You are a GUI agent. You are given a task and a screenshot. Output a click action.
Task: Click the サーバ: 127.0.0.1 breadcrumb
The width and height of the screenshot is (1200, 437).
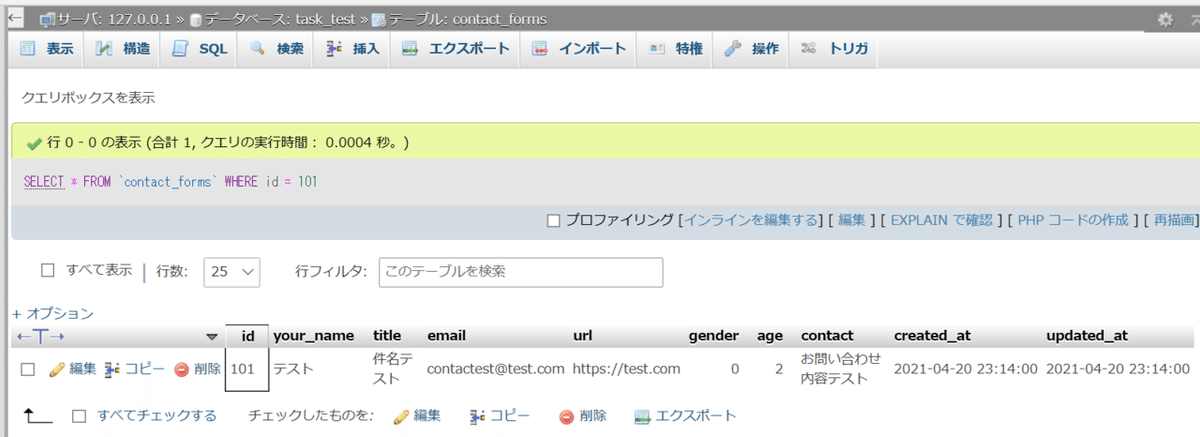coord(114,19)
